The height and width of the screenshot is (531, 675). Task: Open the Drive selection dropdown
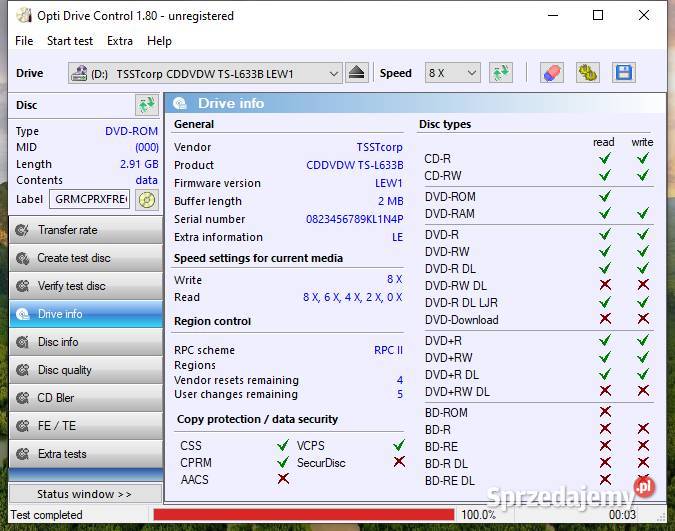[x=205, y=73]
